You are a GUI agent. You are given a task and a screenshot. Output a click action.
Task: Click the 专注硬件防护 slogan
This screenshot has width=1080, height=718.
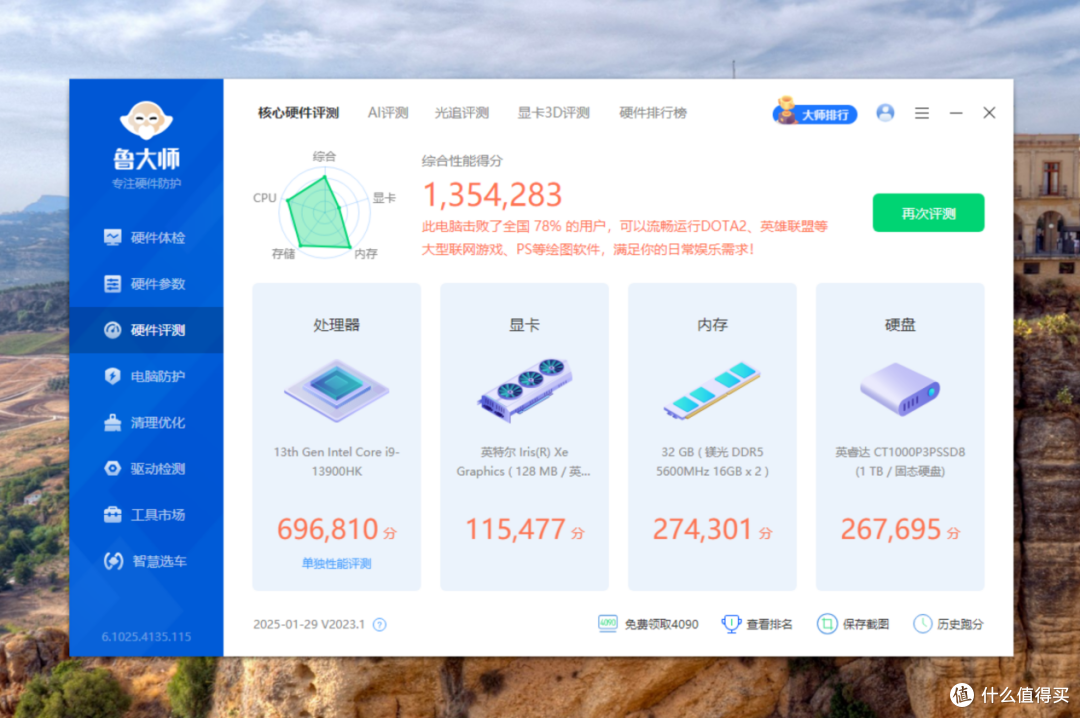click(146, 183)
